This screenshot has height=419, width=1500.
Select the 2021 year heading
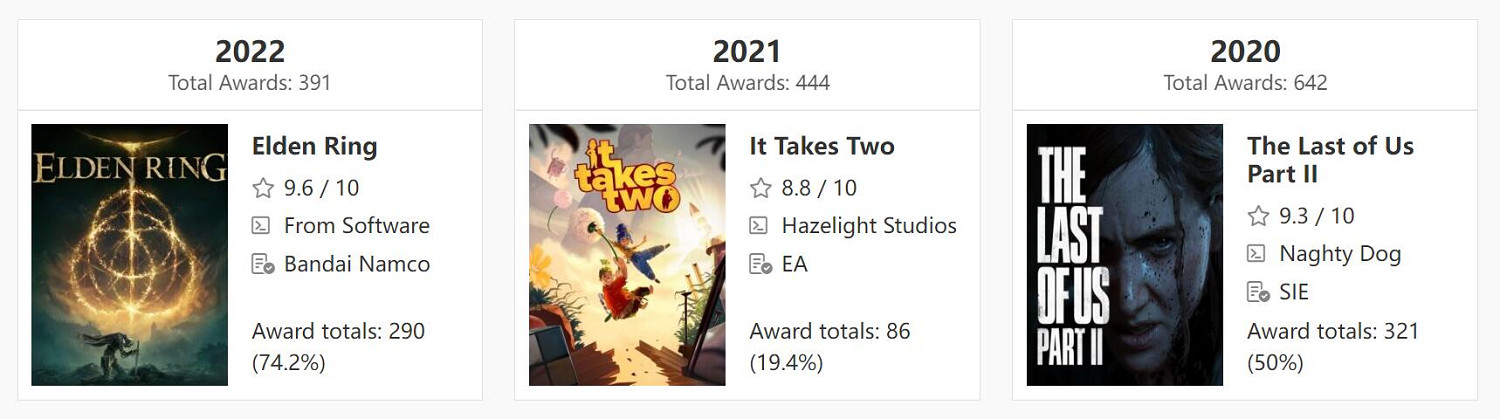(x=747, y=51)
